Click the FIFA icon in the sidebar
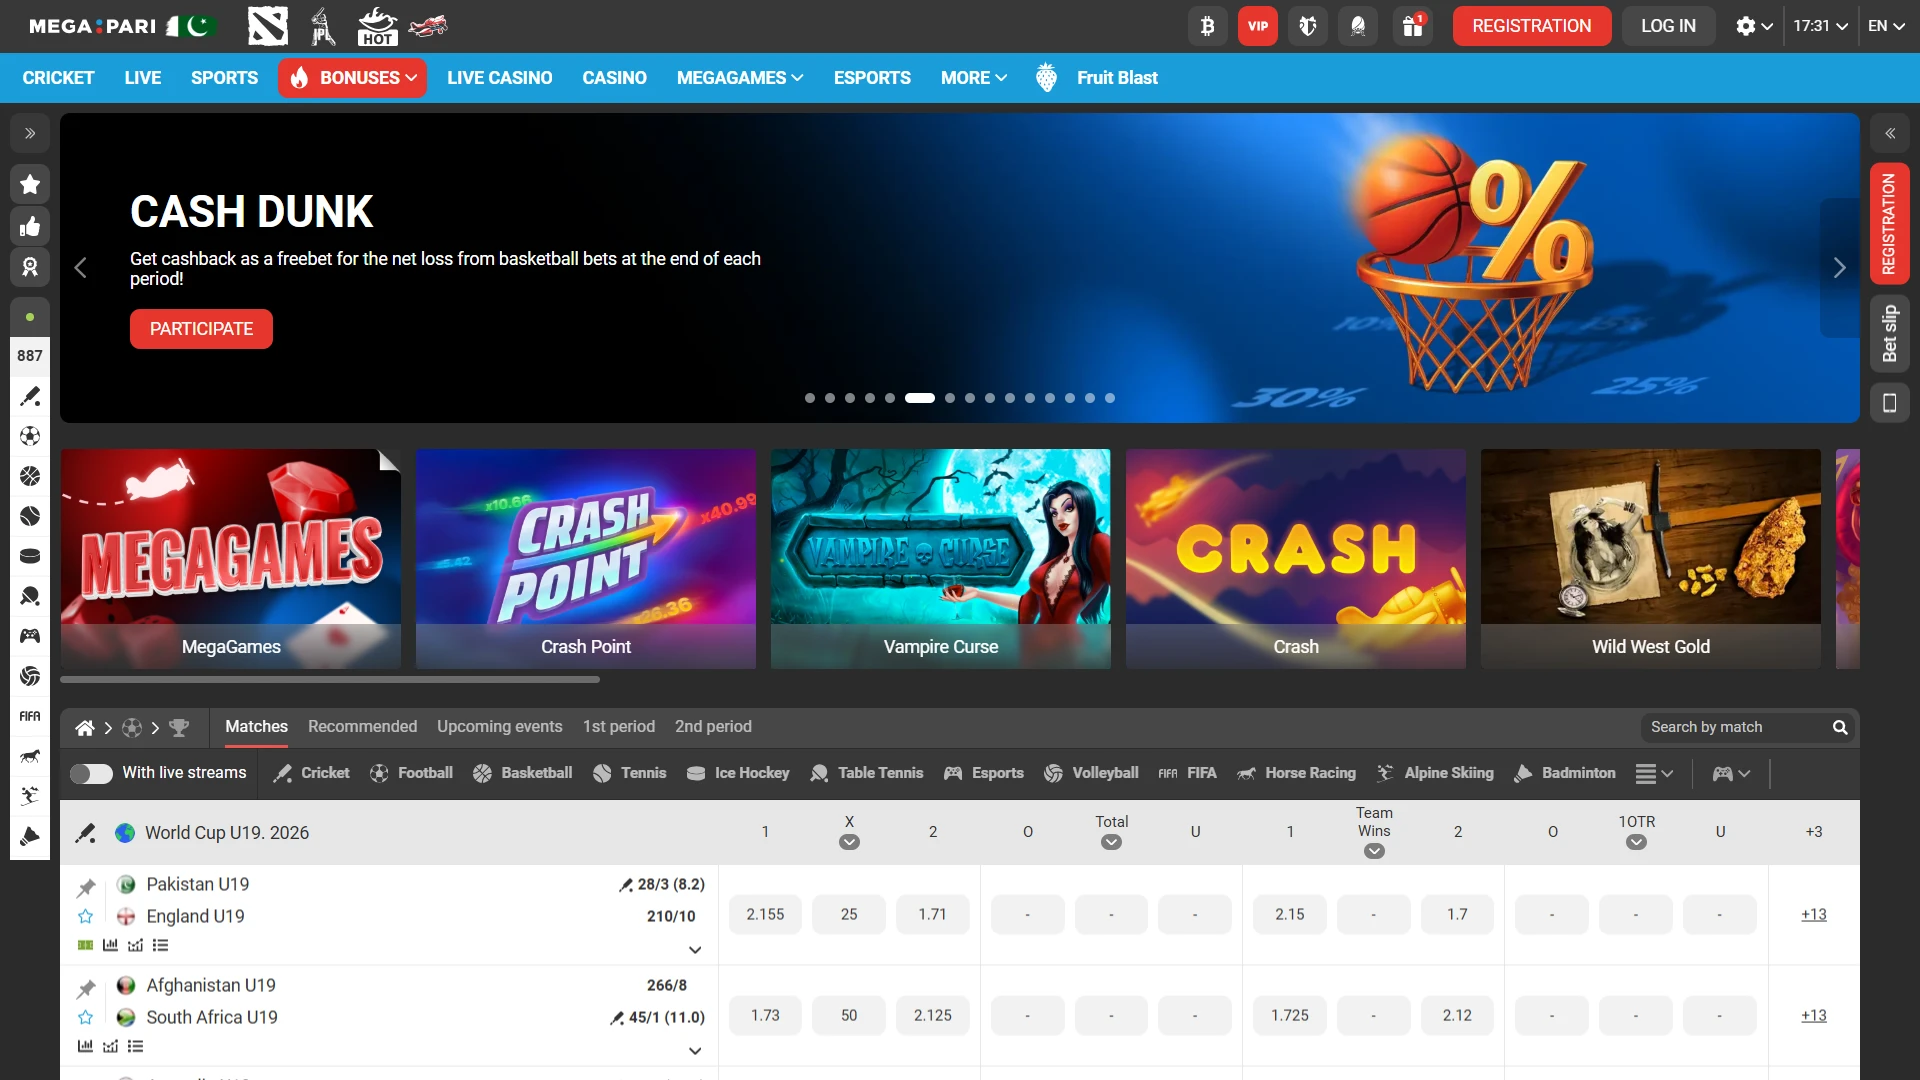The width and height of the screenshot is (1920, 1080). [30, 716]
